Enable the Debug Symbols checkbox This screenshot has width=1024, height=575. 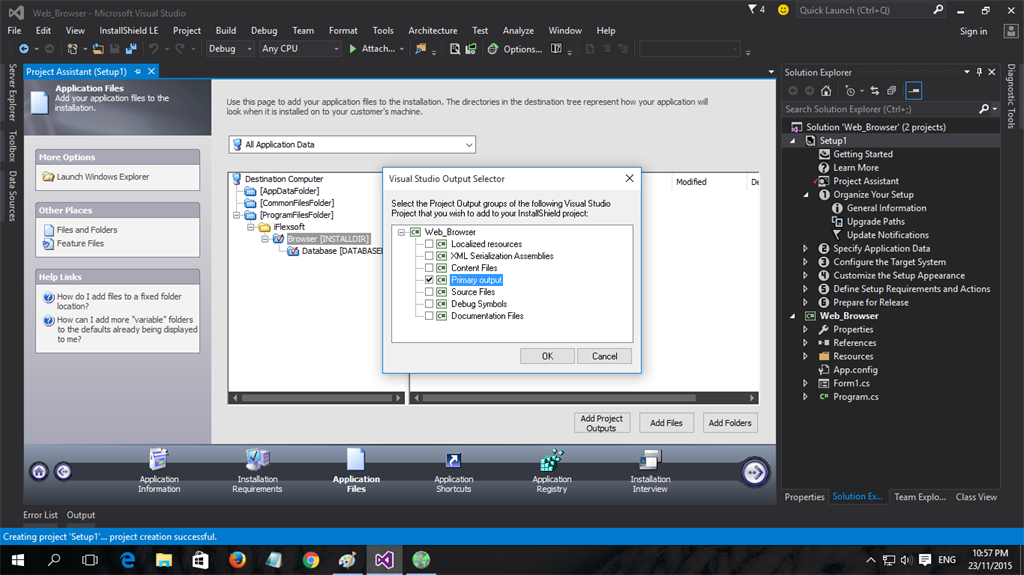429,304
